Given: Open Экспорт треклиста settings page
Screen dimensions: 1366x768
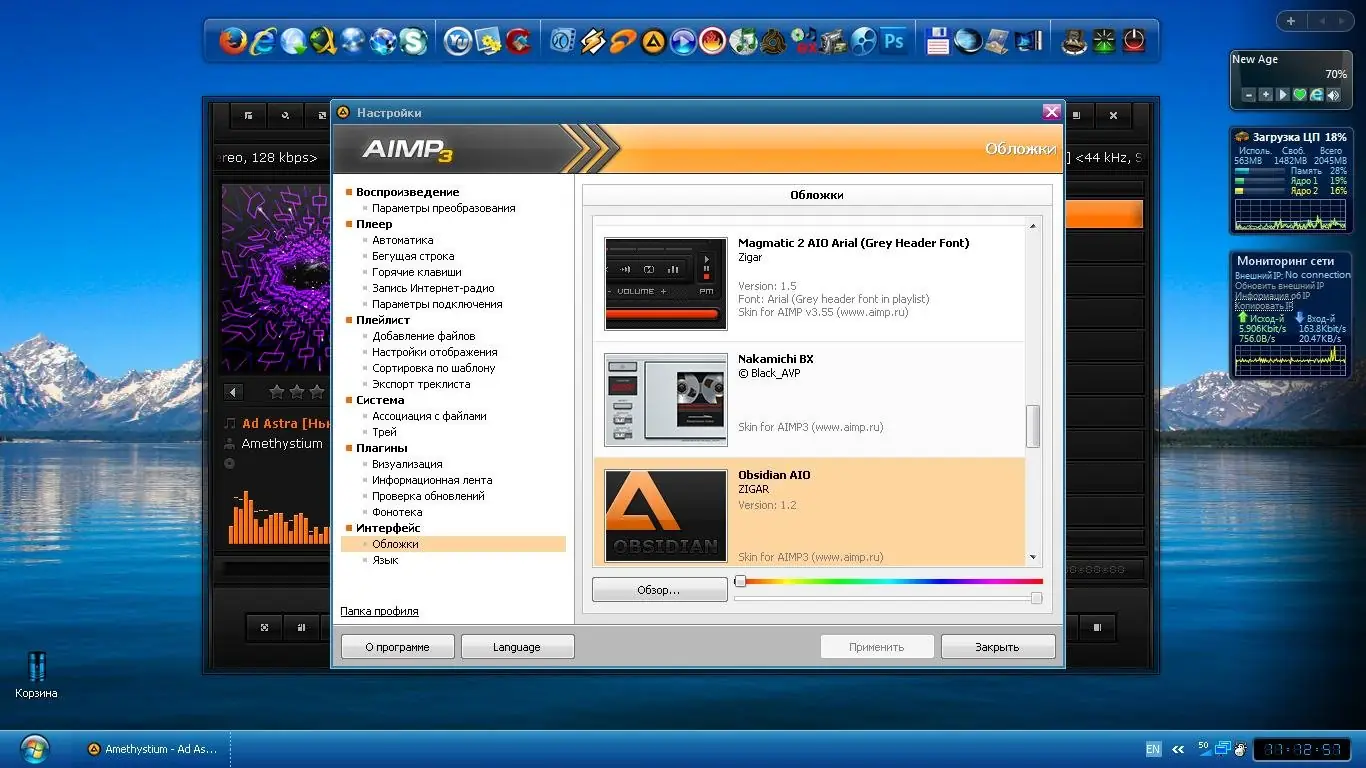Looking at the screenshot, I should (421, 384).
